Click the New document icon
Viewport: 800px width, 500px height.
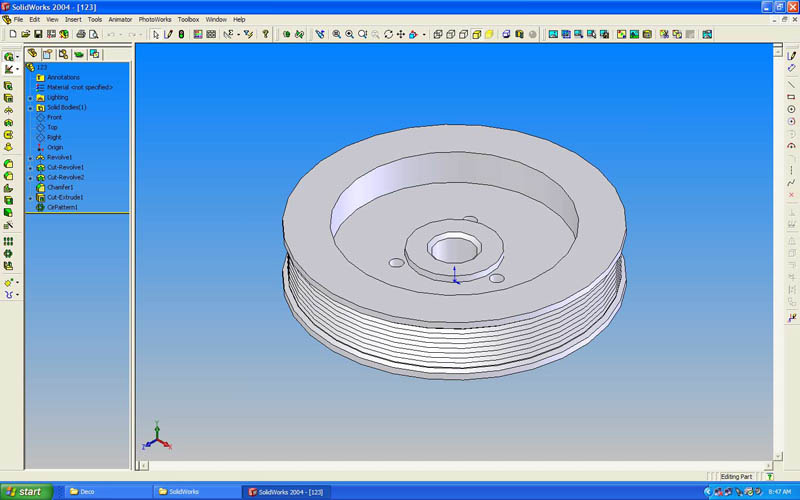coord(13,34)
